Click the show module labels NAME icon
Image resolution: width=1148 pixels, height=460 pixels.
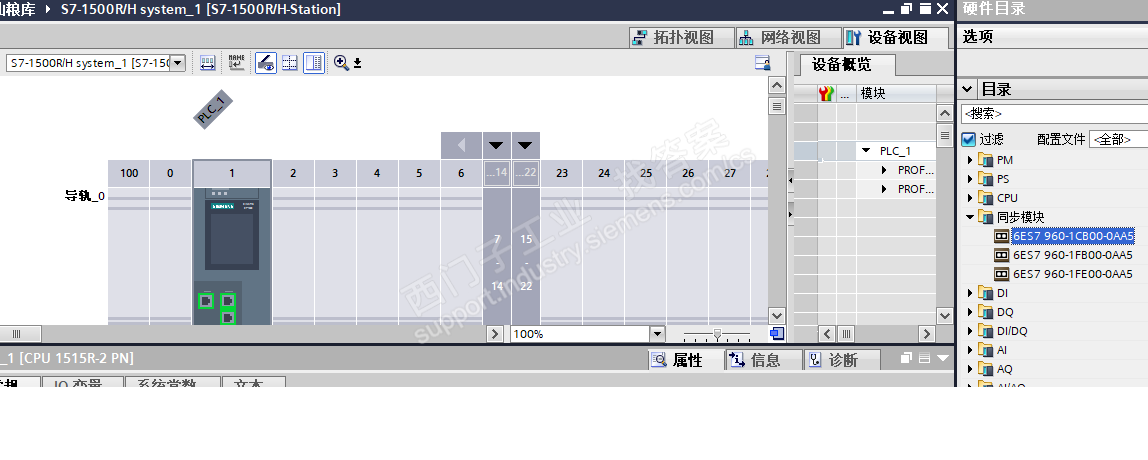(236, 63)
